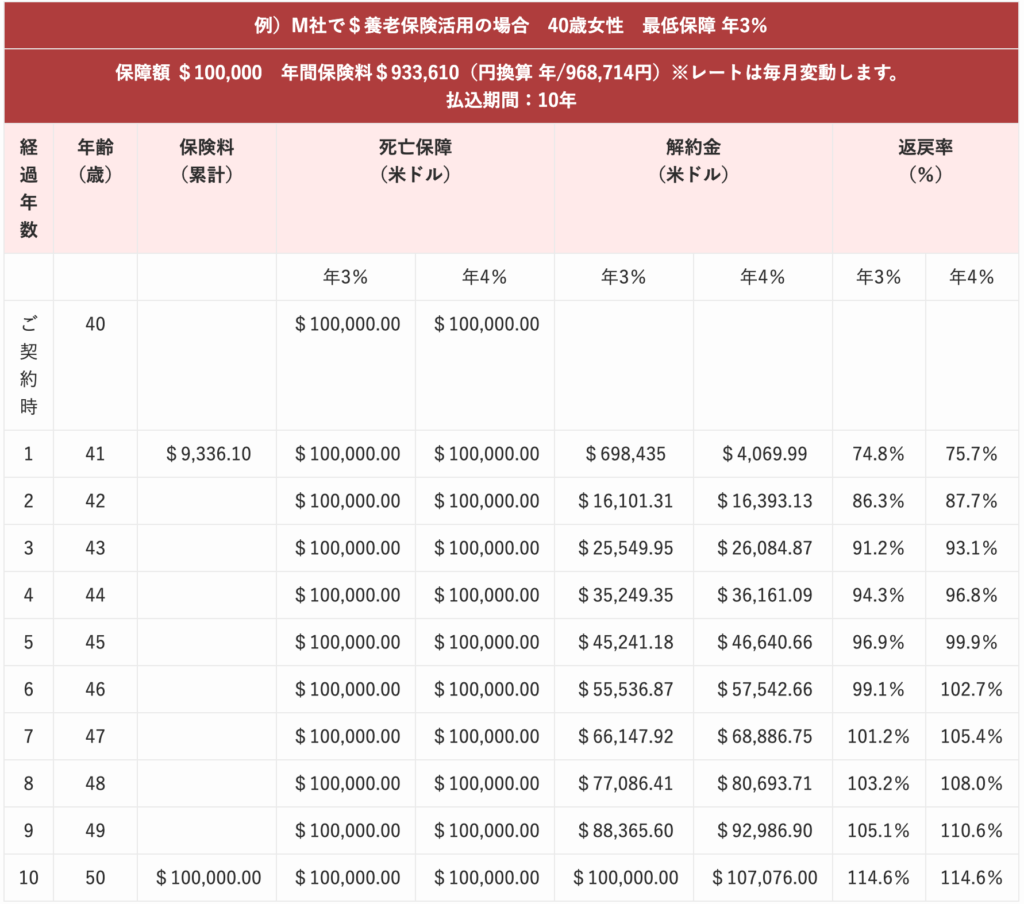Click surrender value '$ 80,693.71'
Image resolution: width=1024 pixels, height=904 pixels.
(764, 783)
